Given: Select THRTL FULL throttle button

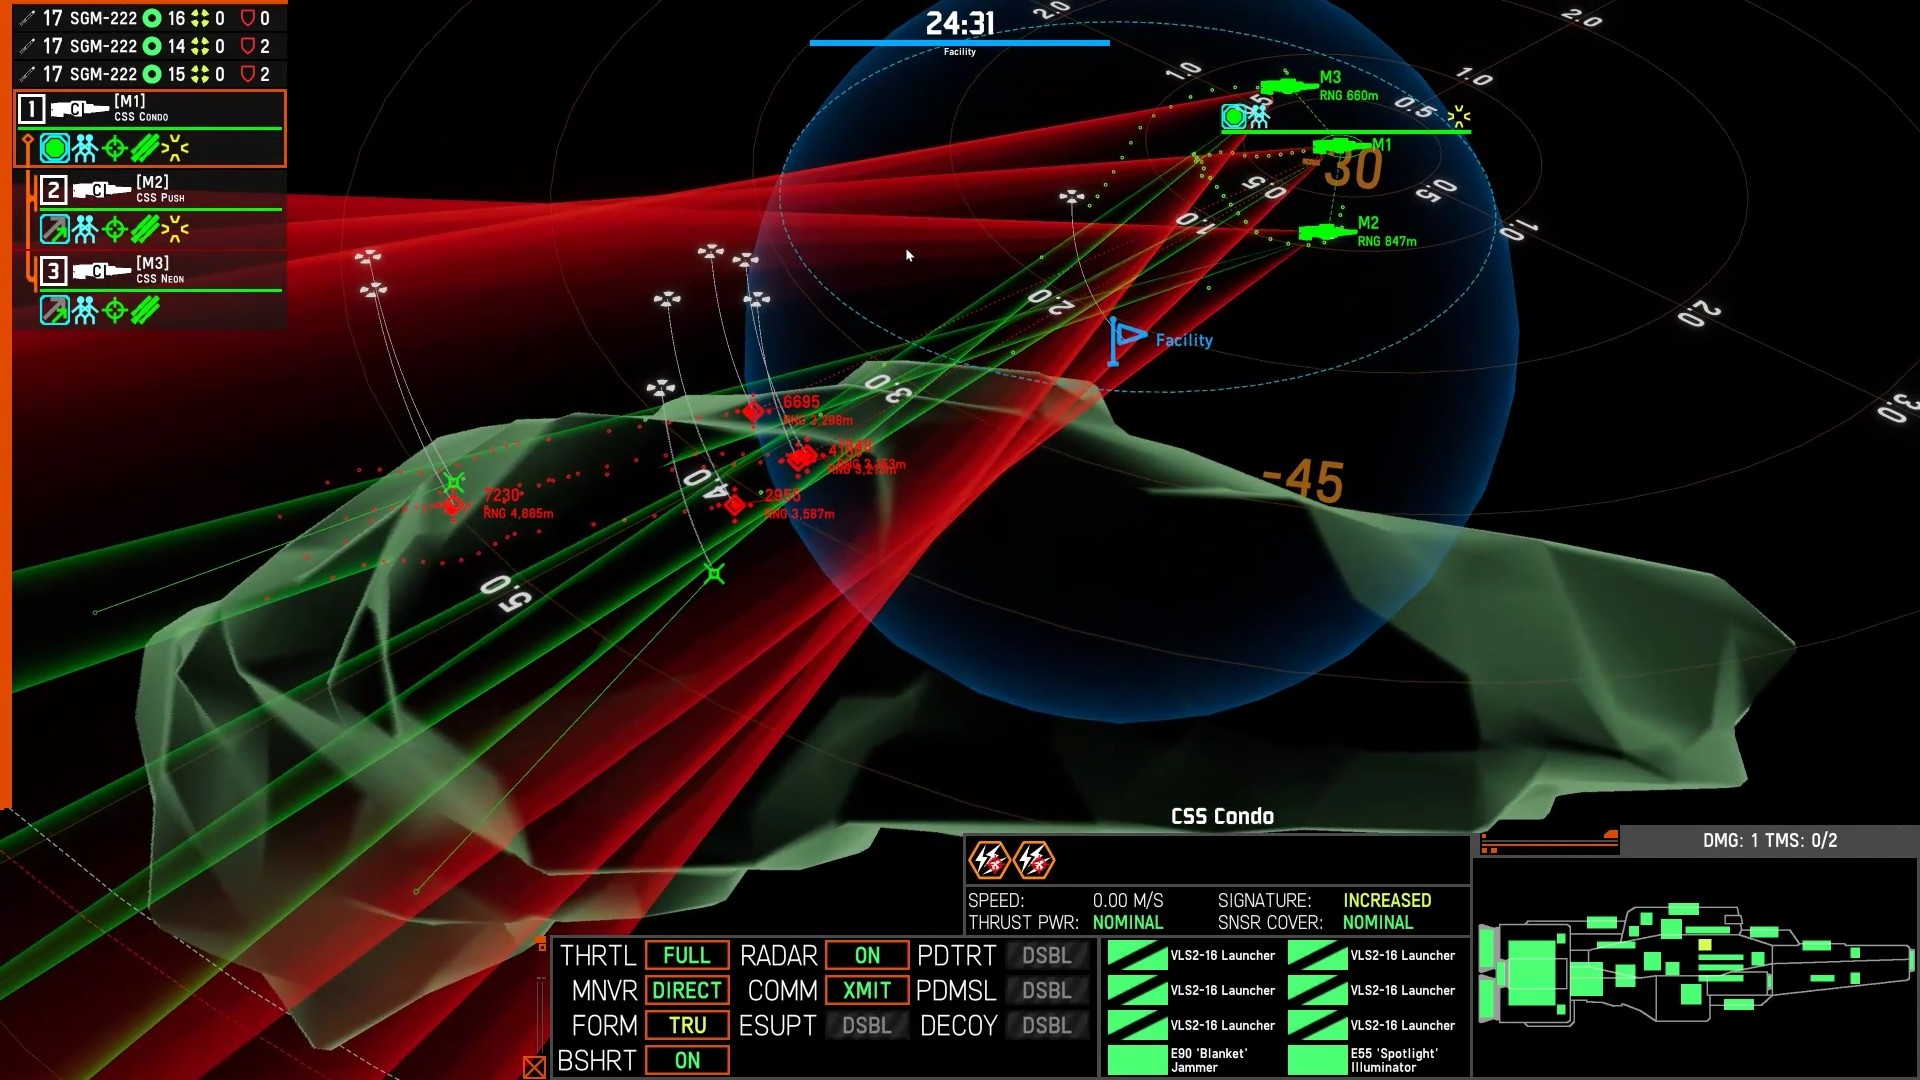Looking at the screenshot, I should (x=686, y=955).
